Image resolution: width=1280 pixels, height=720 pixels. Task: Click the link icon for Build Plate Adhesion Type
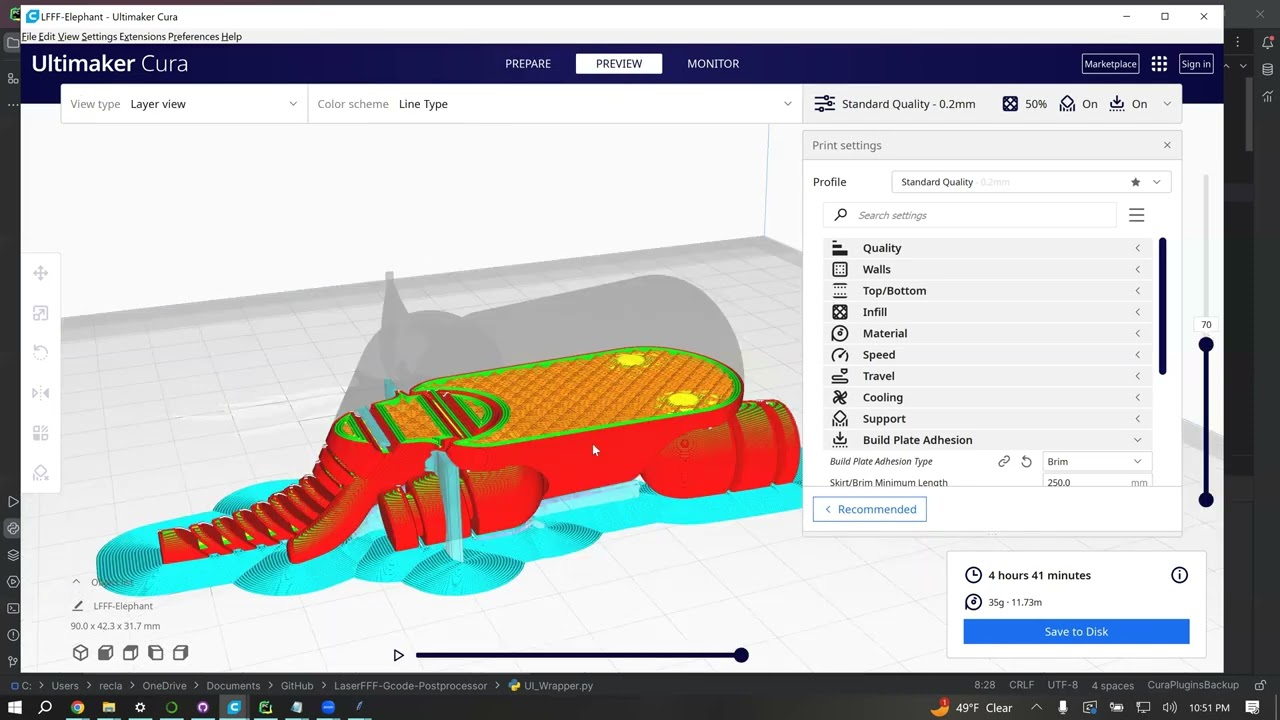[1004, 461]
